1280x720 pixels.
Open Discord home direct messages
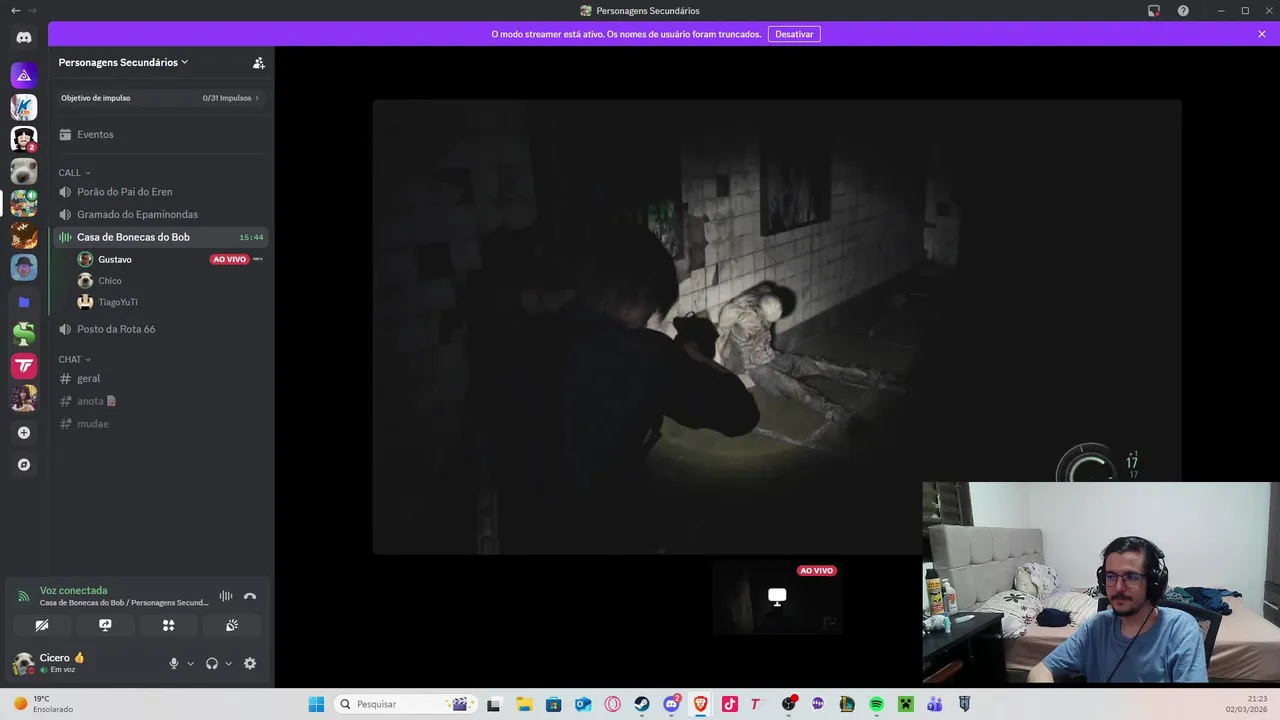tap(24, 37)
